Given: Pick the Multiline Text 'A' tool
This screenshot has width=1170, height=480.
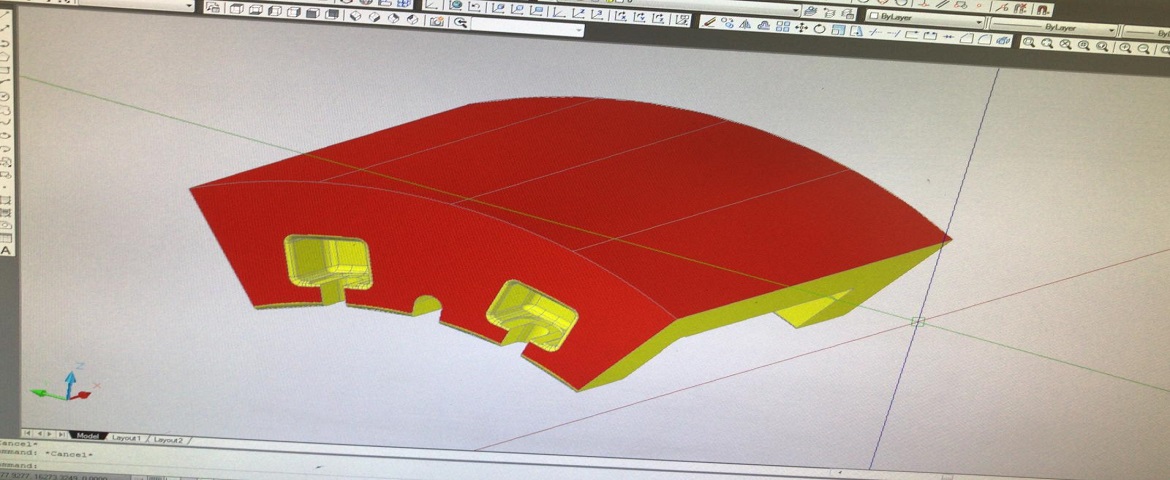Looking at the screenshot, I should pos(5,249).
